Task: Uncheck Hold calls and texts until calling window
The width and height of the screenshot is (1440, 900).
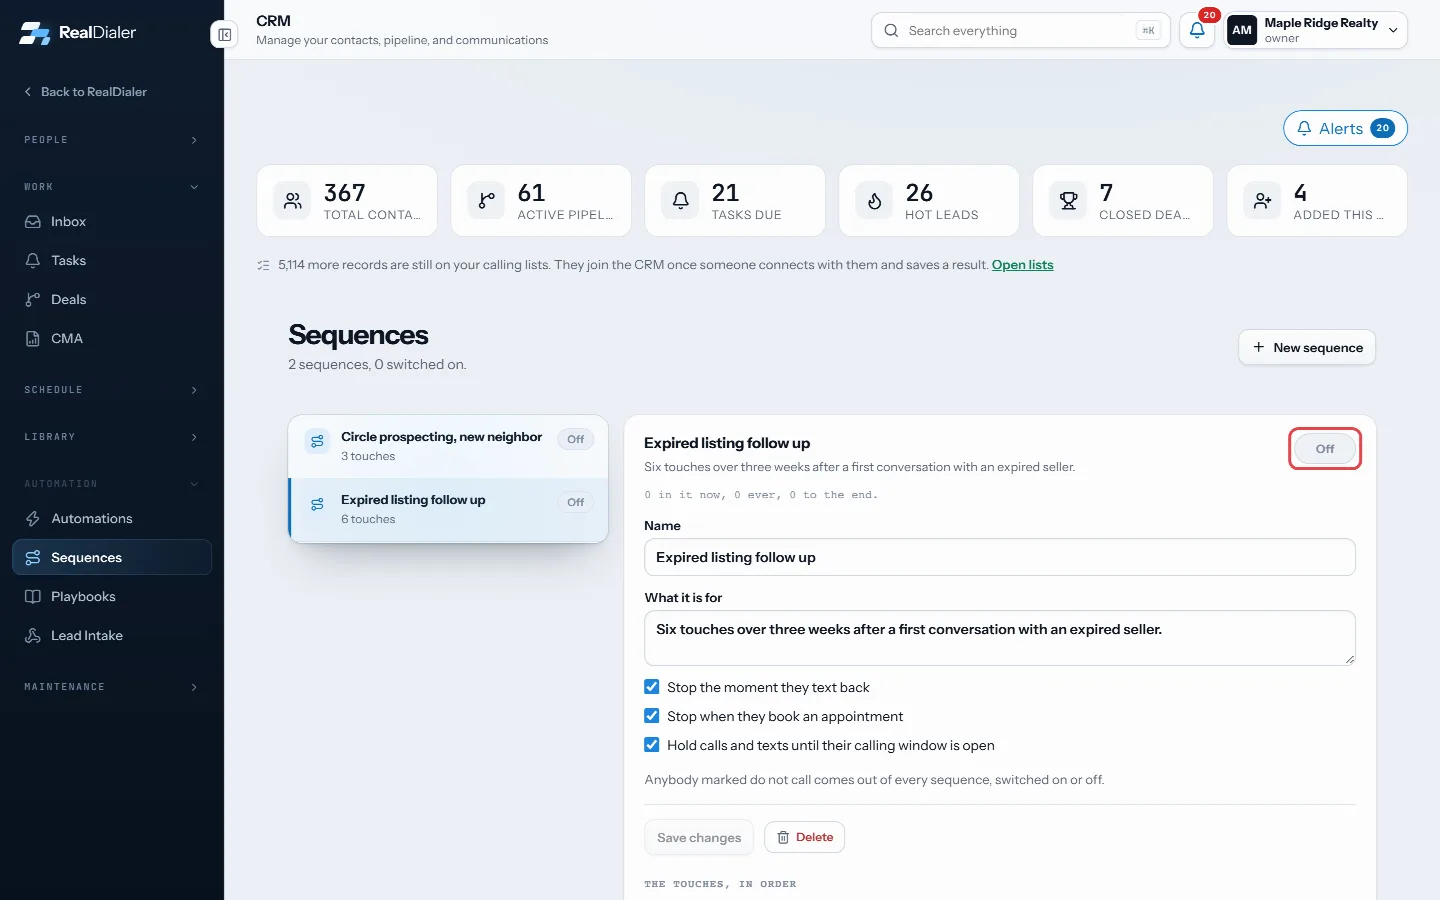Action: pyautogui.click(x=652, y=745)
